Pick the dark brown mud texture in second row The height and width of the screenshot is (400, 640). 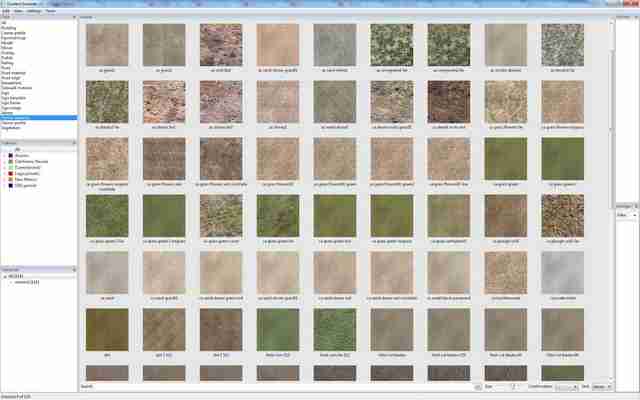click(x=449, y=102)
